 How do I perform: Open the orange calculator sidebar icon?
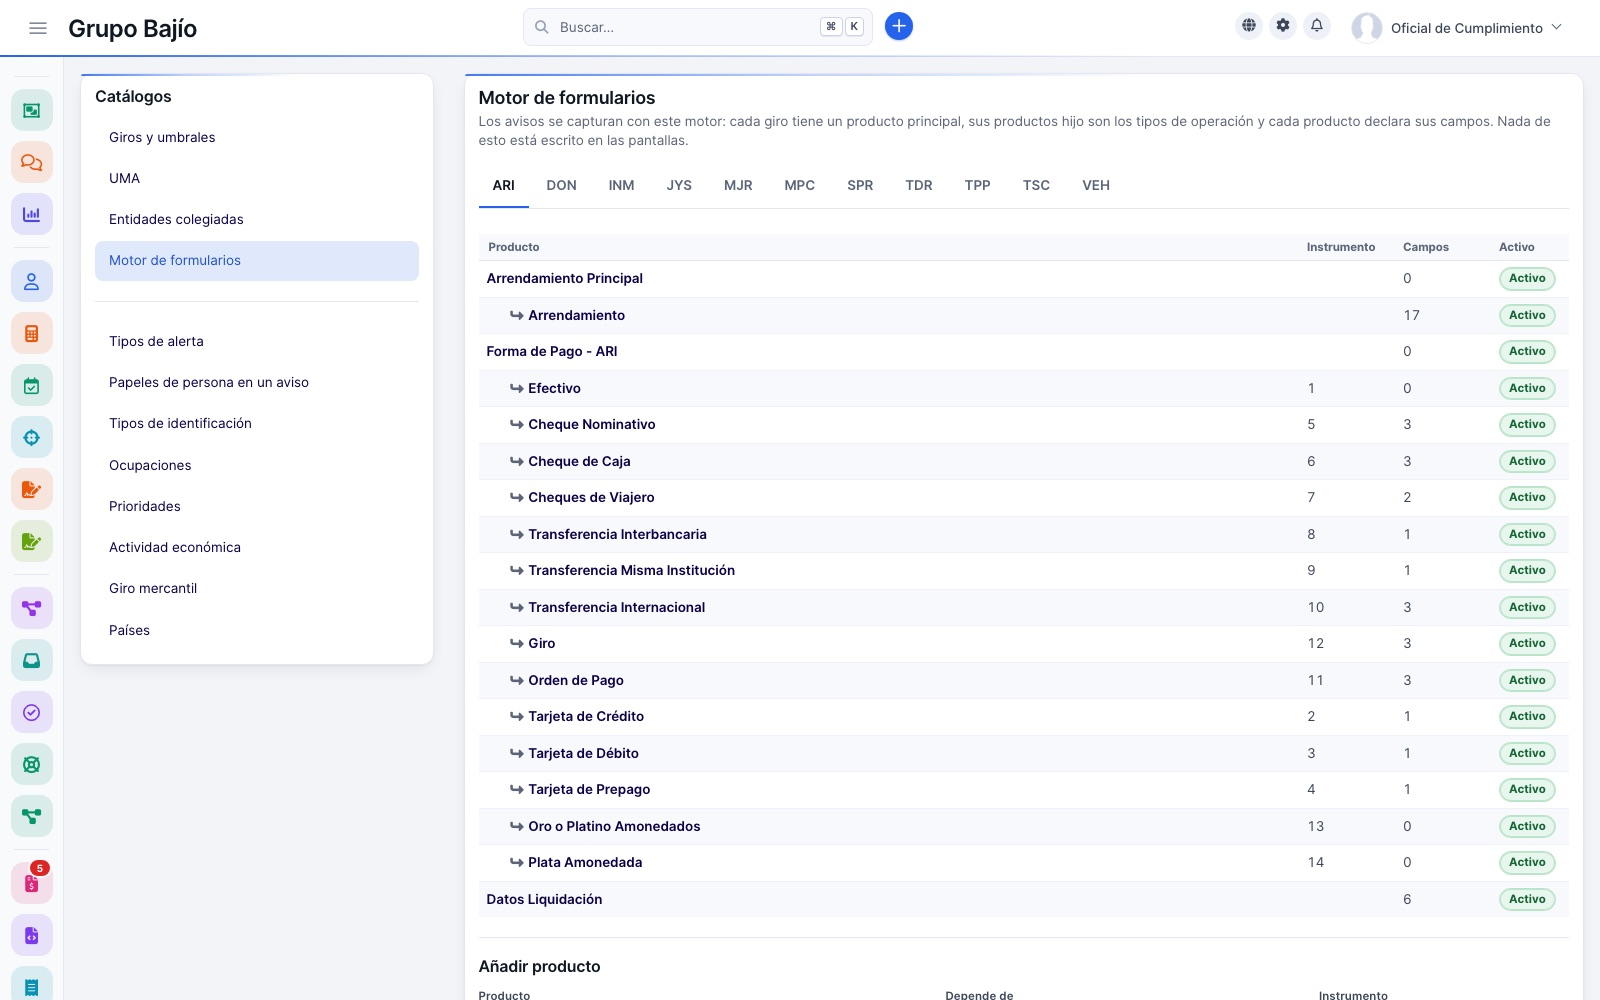point(32,334)
